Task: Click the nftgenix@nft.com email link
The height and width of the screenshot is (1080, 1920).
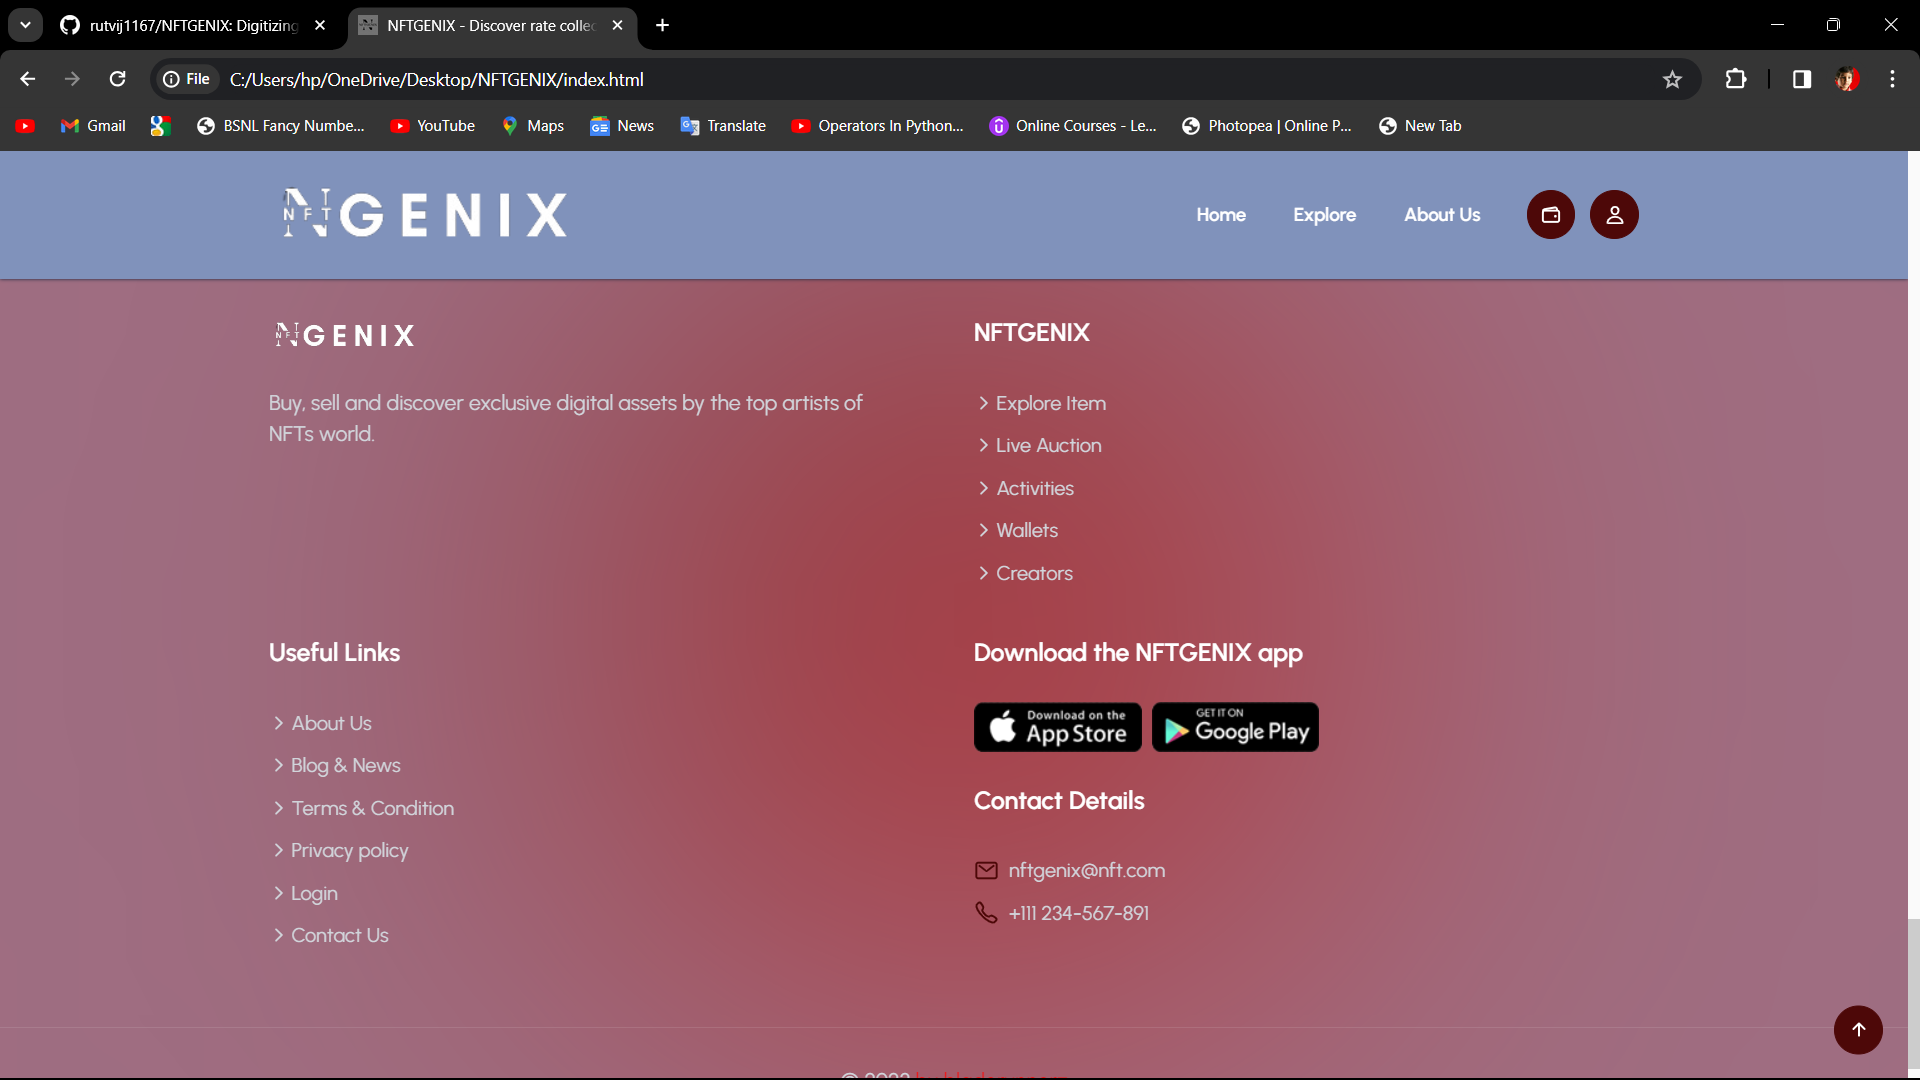Action: click(x=1086, y=871)
